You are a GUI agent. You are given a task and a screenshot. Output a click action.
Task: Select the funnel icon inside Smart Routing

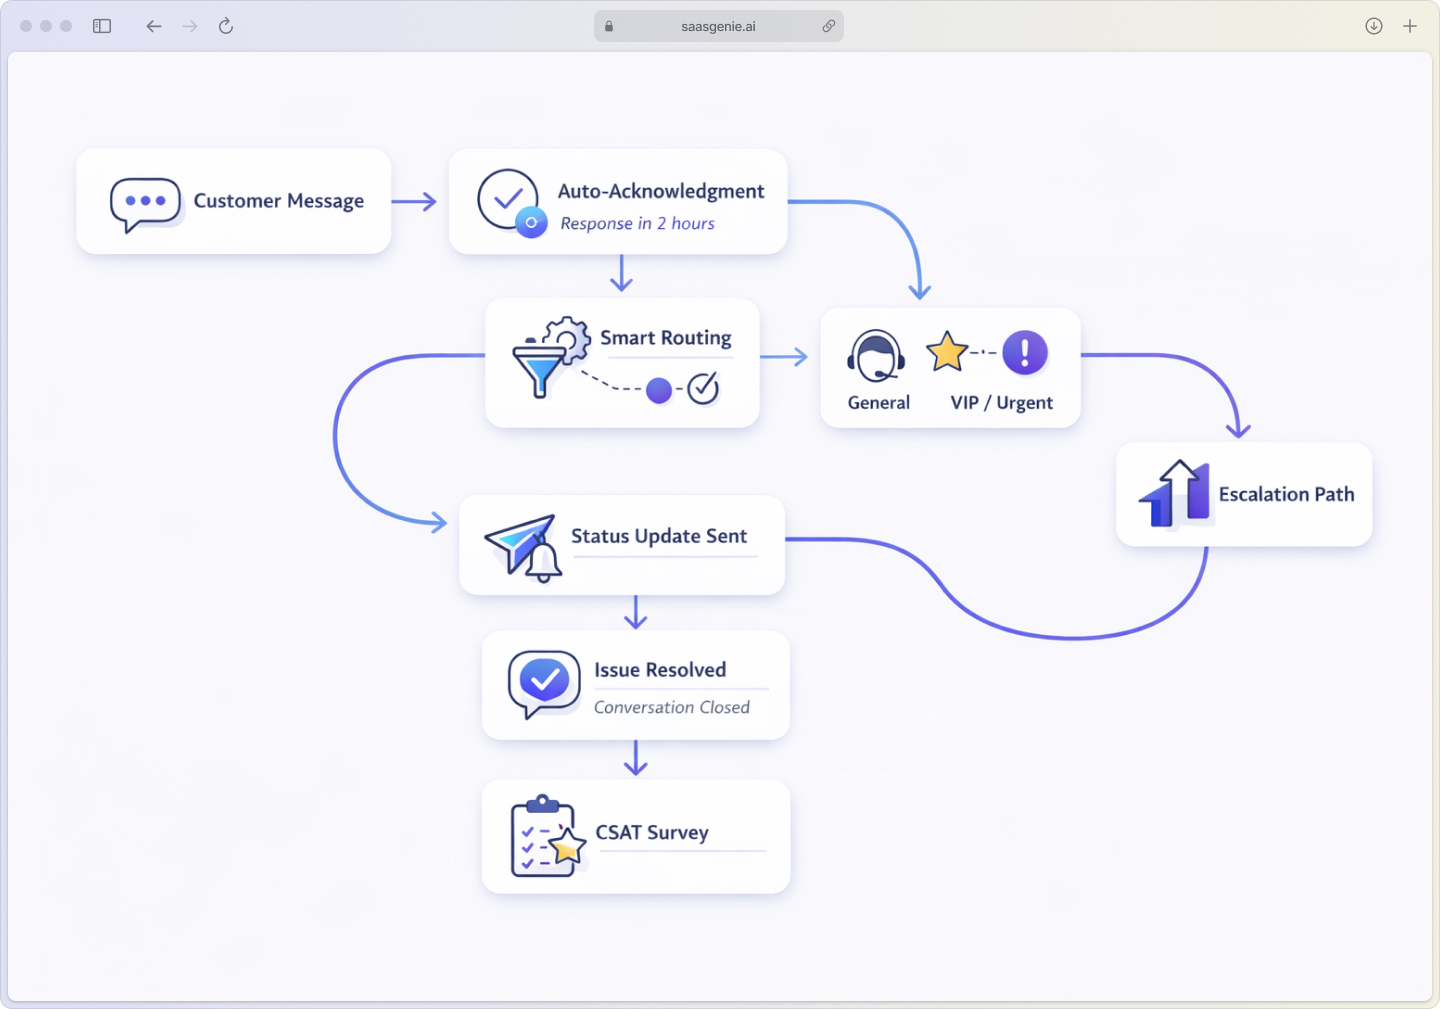(x=540, y=371)
